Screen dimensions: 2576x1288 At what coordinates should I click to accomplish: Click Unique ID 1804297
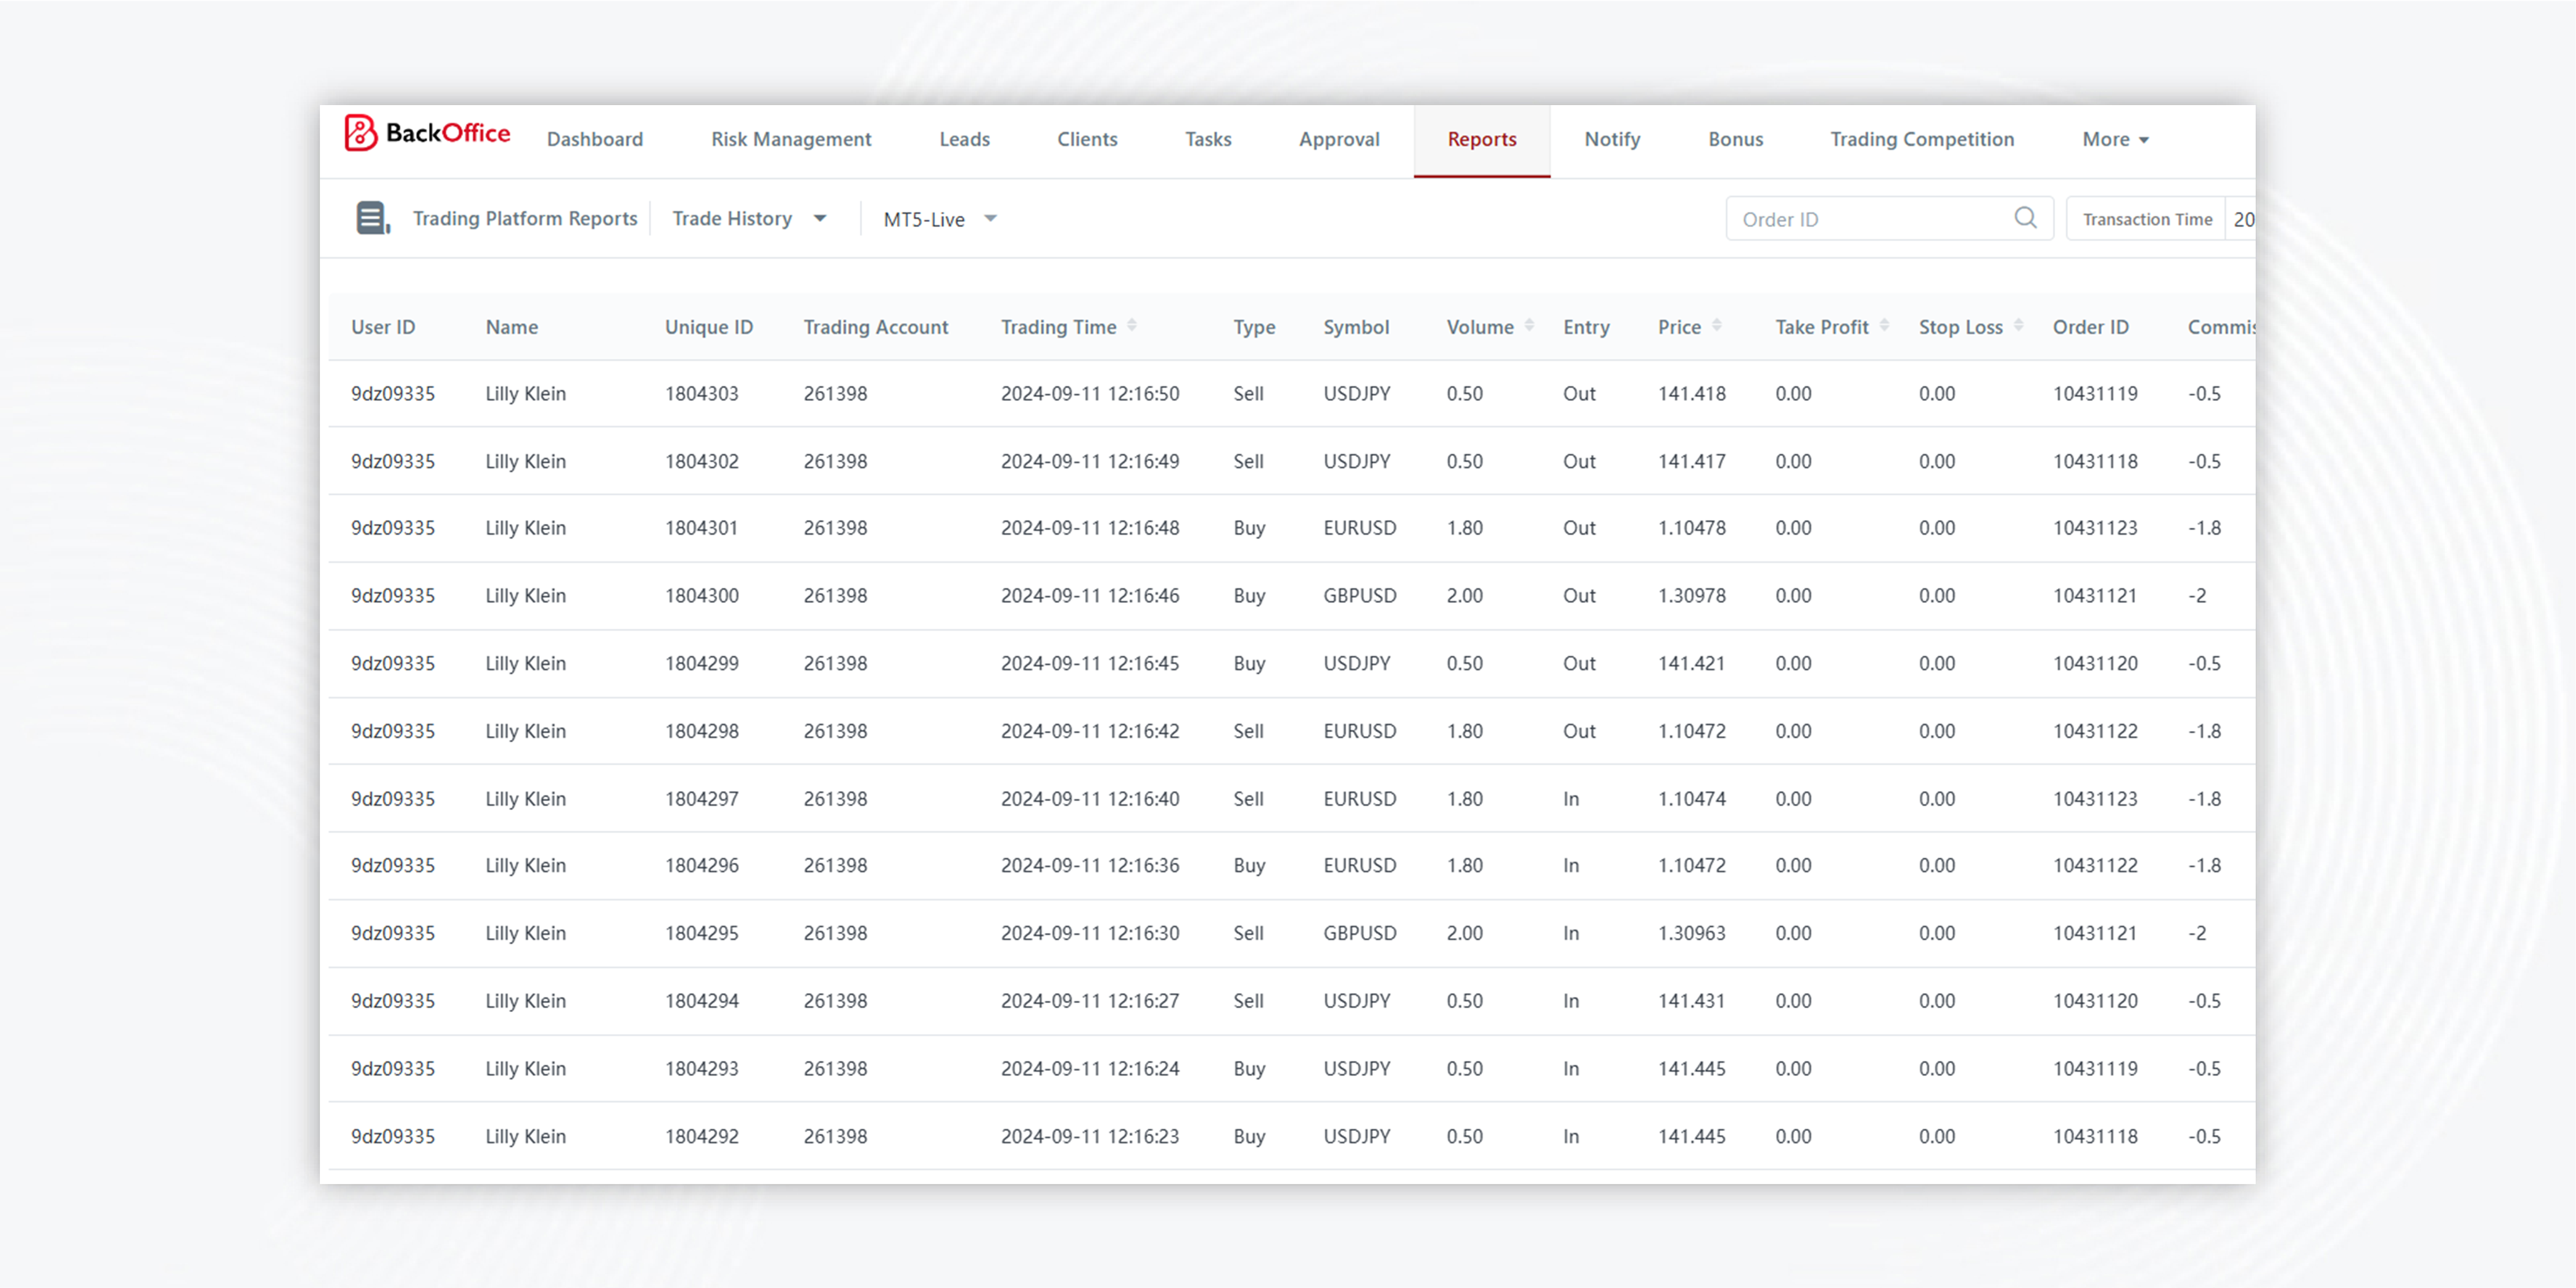click(702, 799)
